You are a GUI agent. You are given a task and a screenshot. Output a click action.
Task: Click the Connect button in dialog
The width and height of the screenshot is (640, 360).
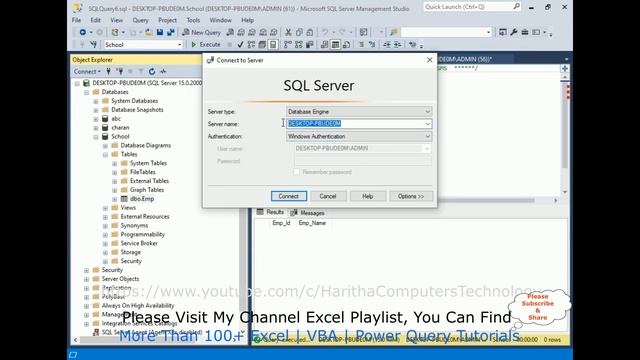click(x=289, y=196)
